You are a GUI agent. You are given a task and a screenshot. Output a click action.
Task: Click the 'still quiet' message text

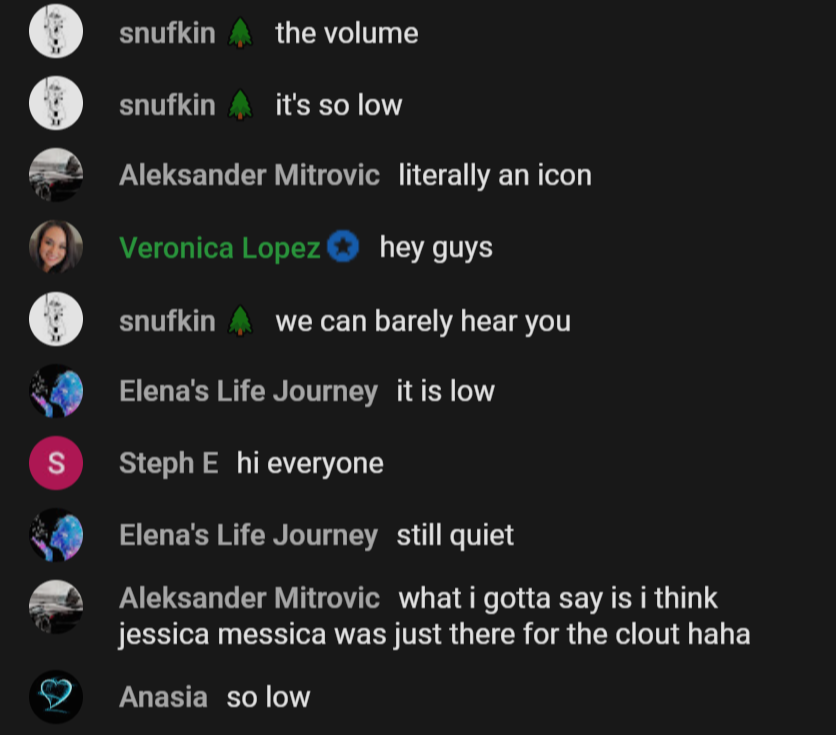(x=455, y=535)
